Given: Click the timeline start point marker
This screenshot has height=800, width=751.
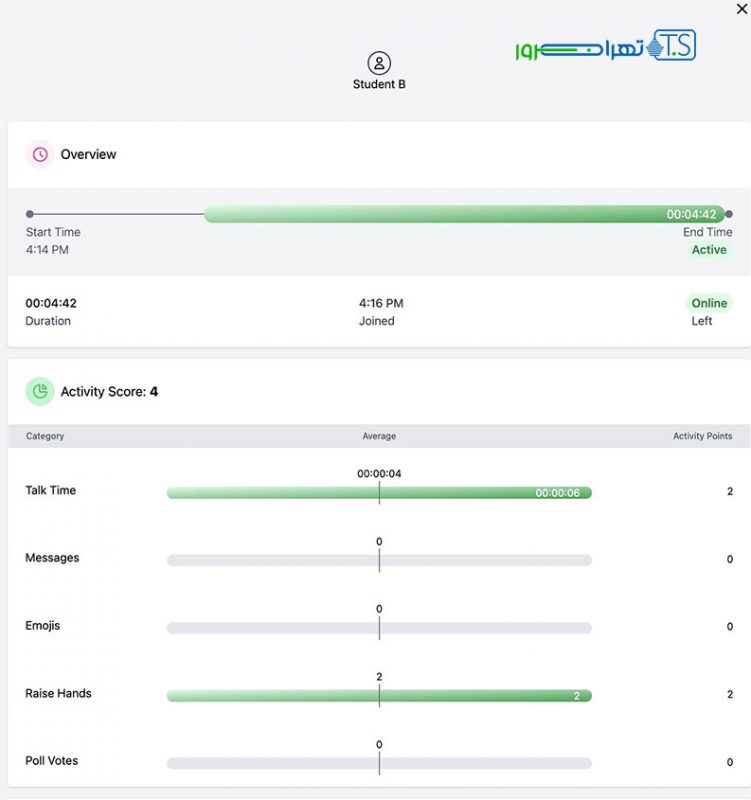Looking at the screenshot, I should pos(30,214).
